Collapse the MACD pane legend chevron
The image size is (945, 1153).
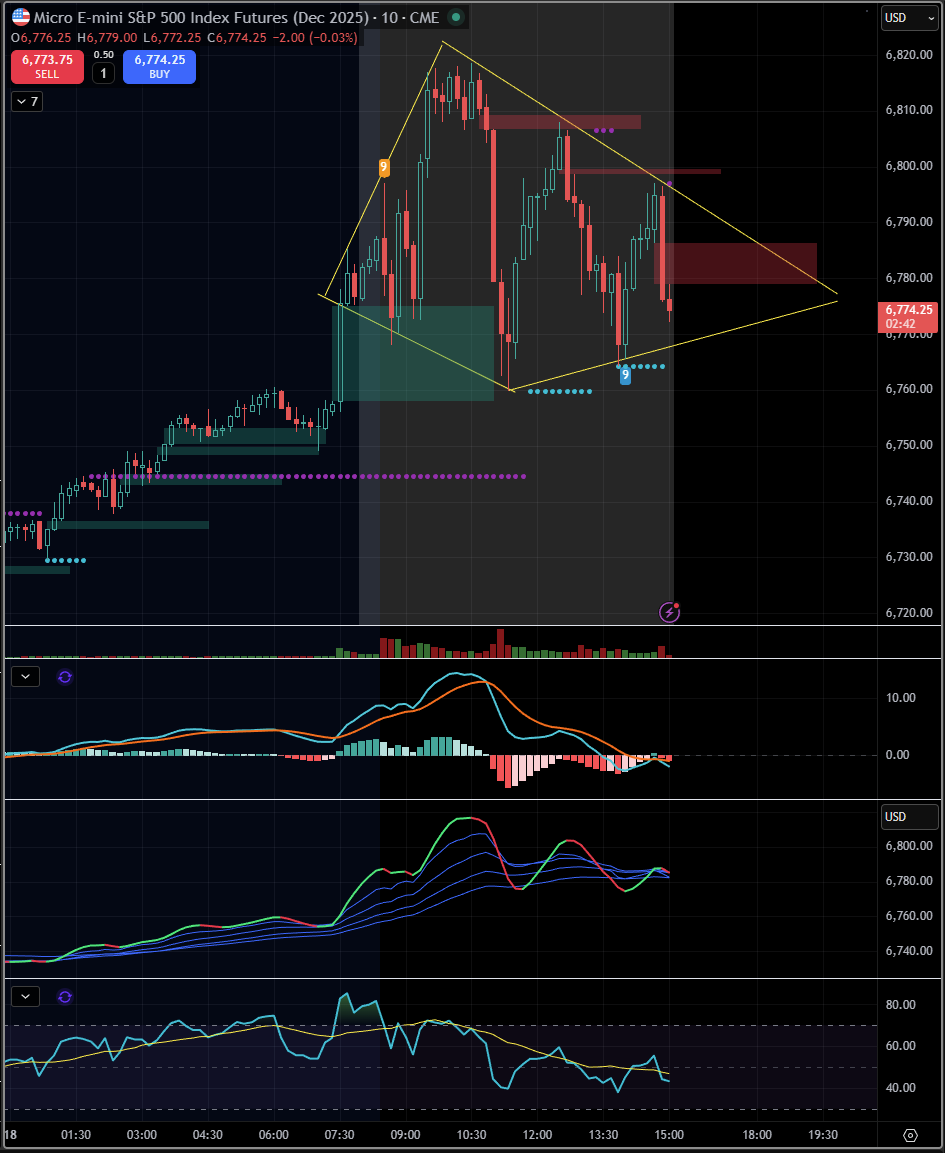pos(26,677)
